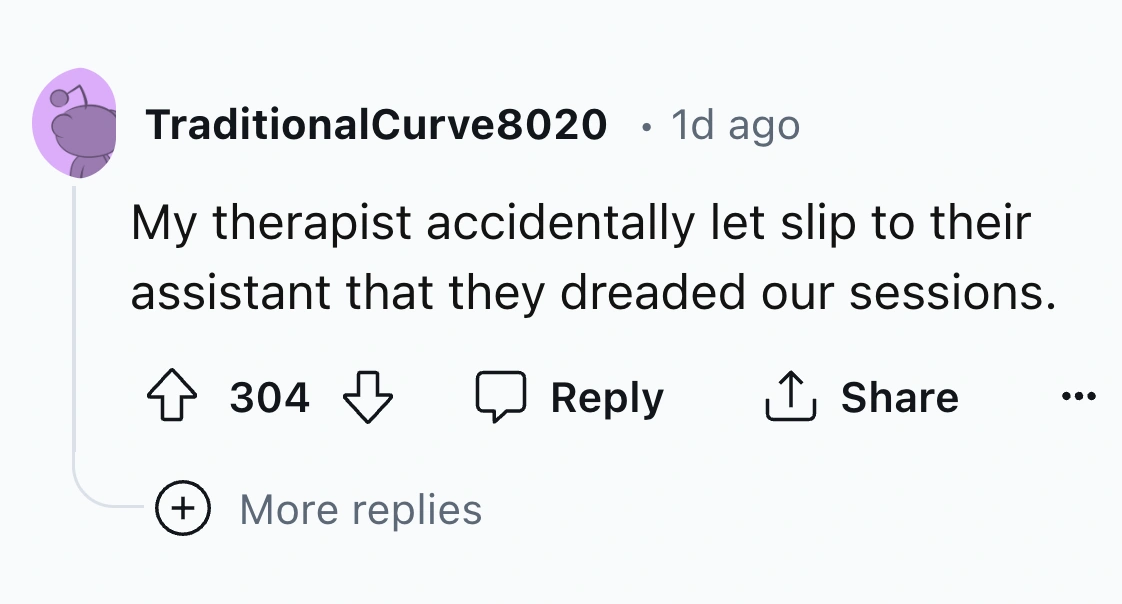Click the "1d ago" timestamp

(736, 125)
